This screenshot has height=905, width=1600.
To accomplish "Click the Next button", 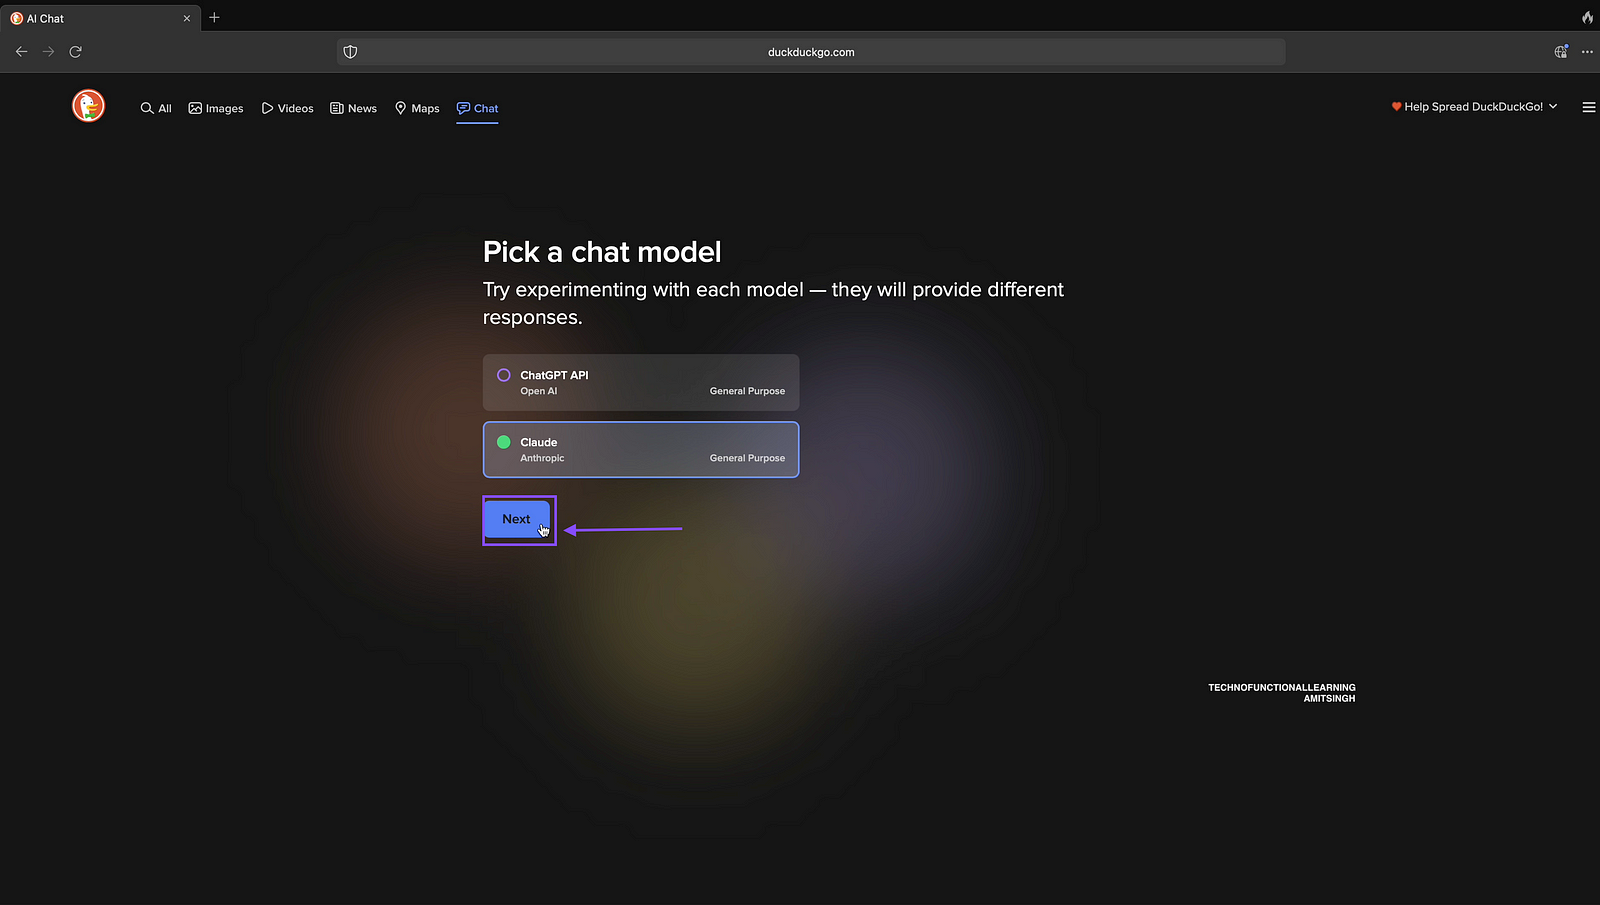I will (517, 519).
